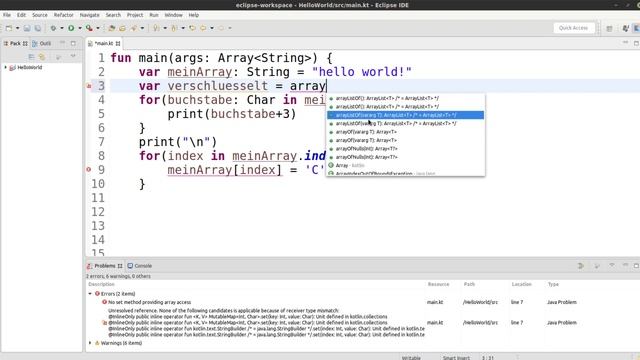
Task: Open the Edit menu
Action: pyautogui.click(x=21, y=15)
